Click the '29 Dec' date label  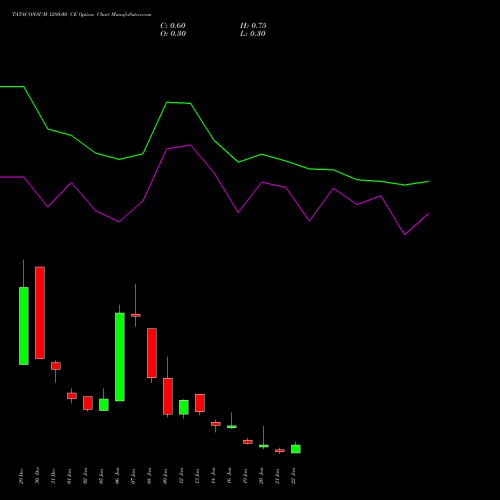click(x=21, y=476)
